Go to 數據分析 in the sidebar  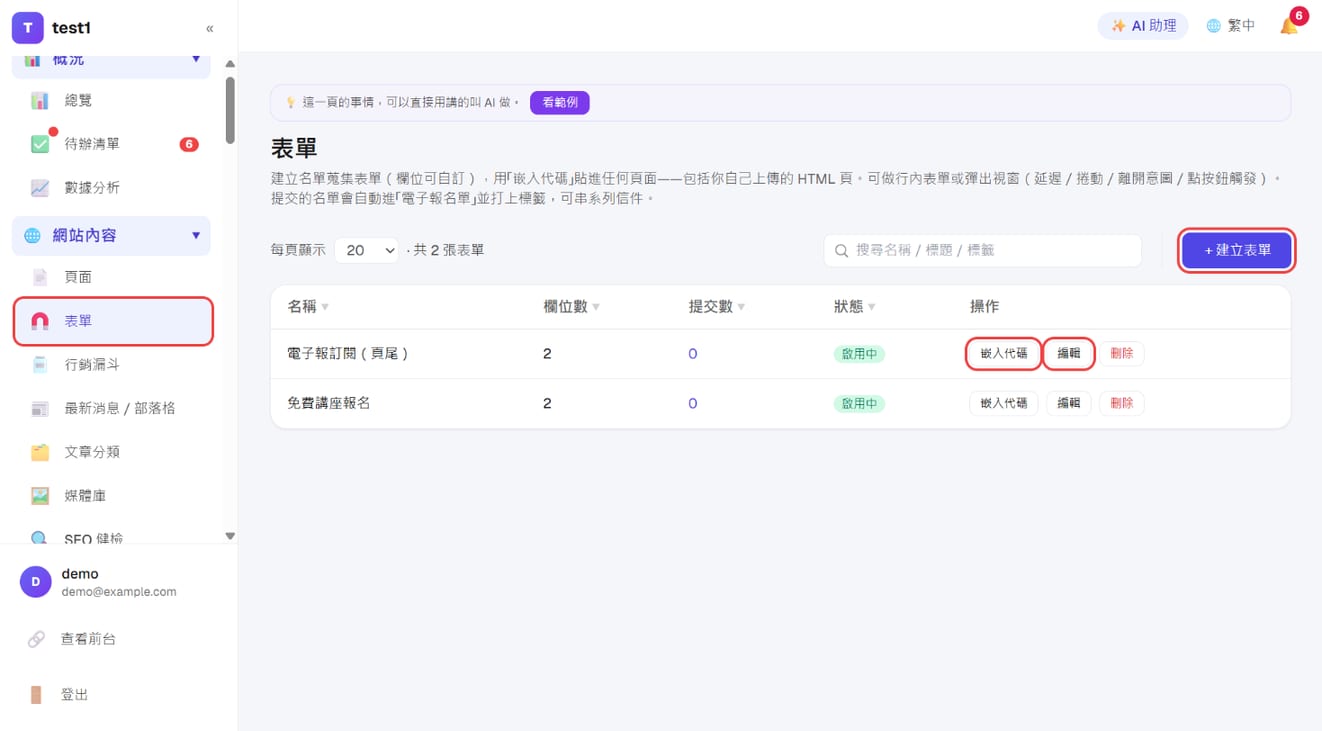coord(111,187)
